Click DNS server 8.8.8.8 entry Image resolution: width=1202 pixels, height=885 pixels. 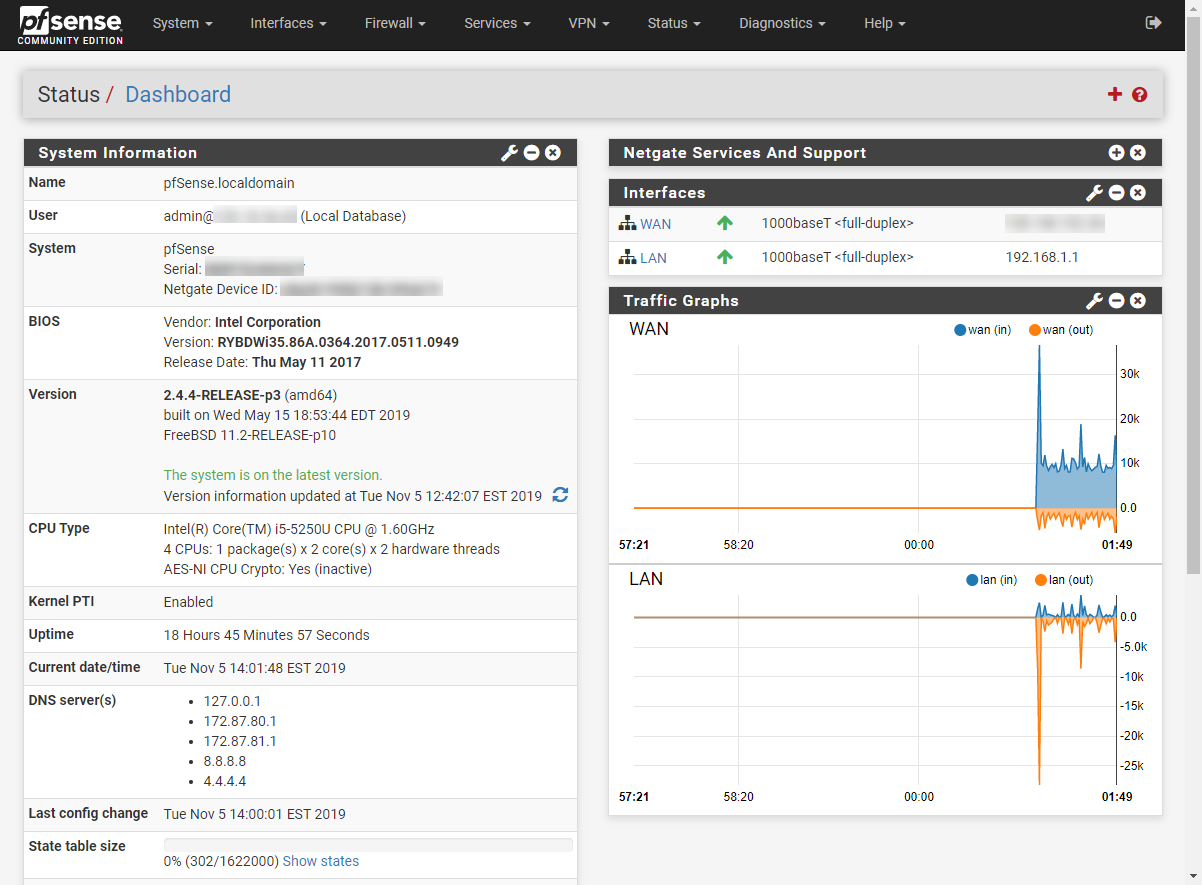tap(224, 761)
